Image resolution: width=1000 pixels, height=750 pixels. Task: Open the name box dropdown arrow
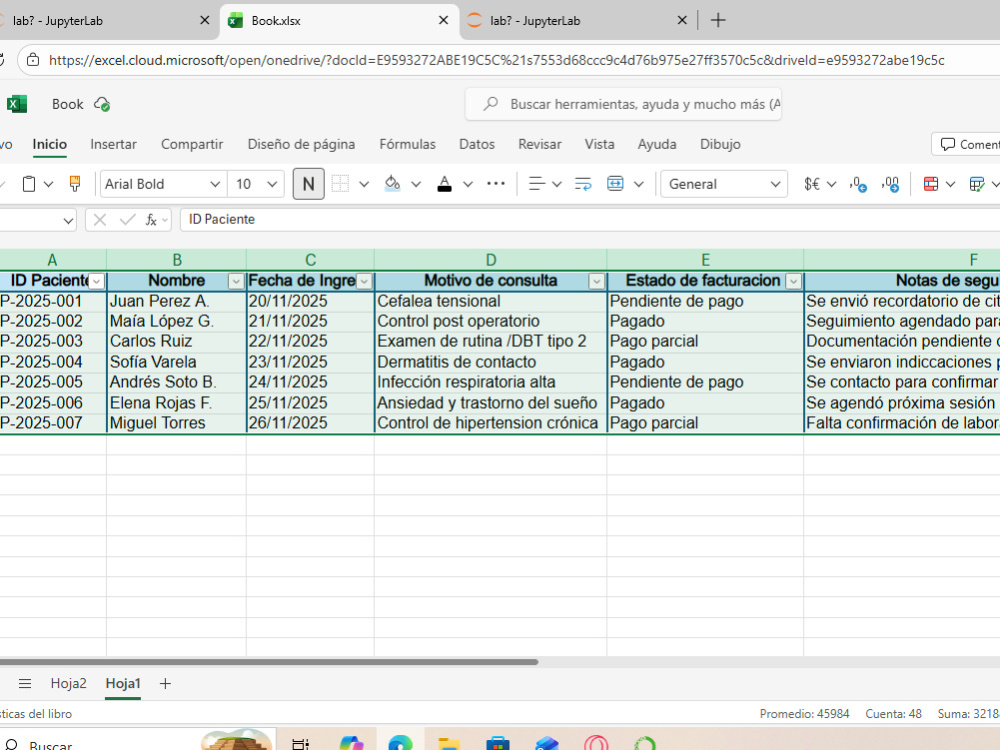(x=68, y=221)
